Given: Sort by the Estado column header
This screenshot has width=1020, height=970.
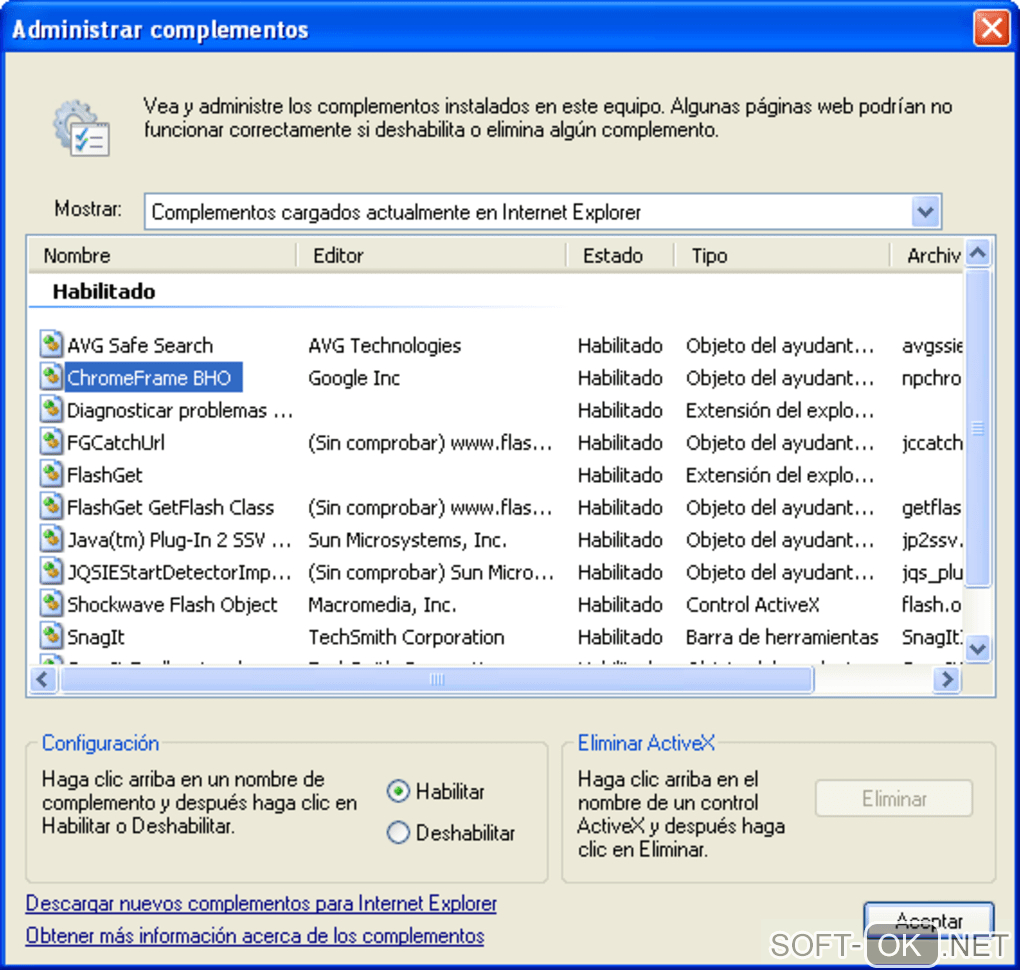Looking at the screenshot, I should coord(621,256).
